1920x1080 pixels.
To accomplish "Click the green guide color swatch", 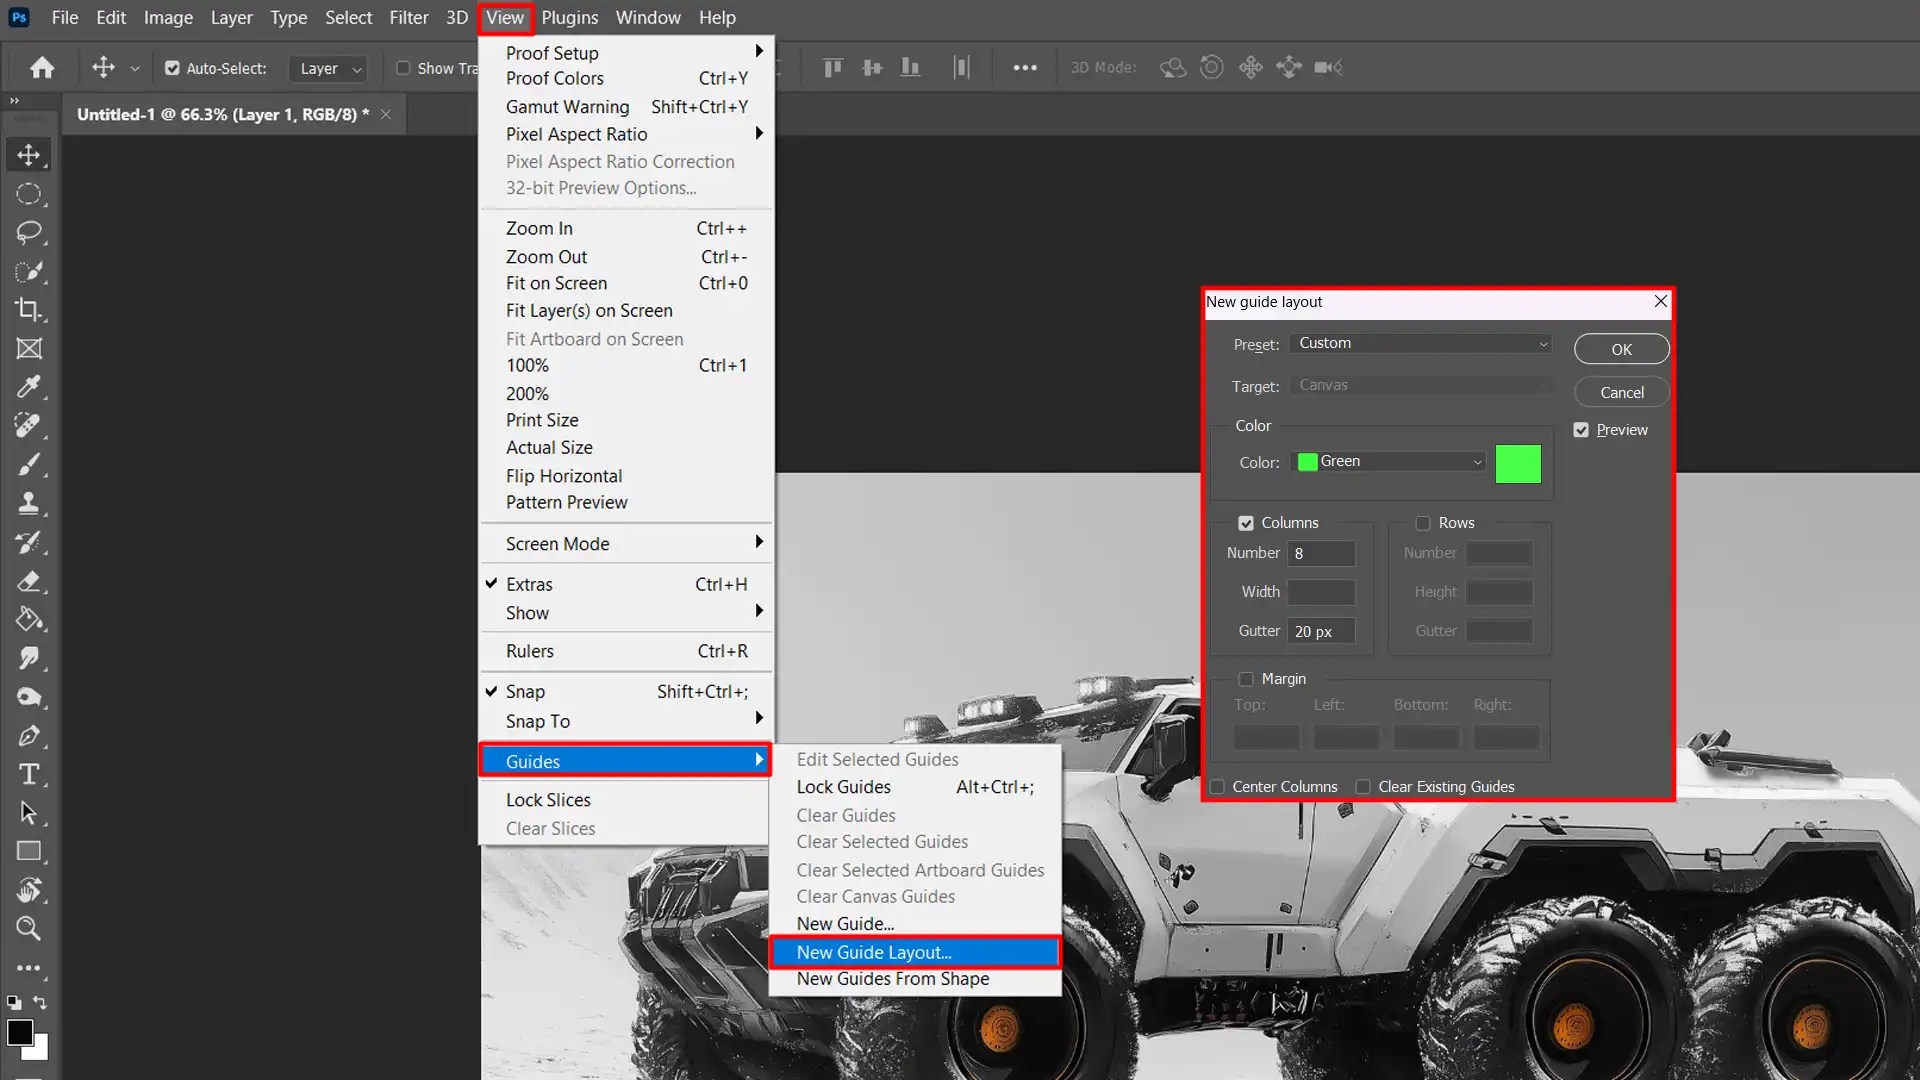I will pyautogui.click(x=1517, y=463).
